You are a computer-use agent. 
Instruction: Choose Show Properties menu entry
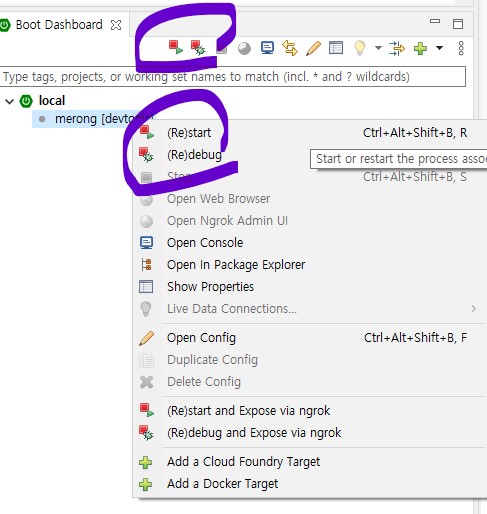[x=310, y=287]
